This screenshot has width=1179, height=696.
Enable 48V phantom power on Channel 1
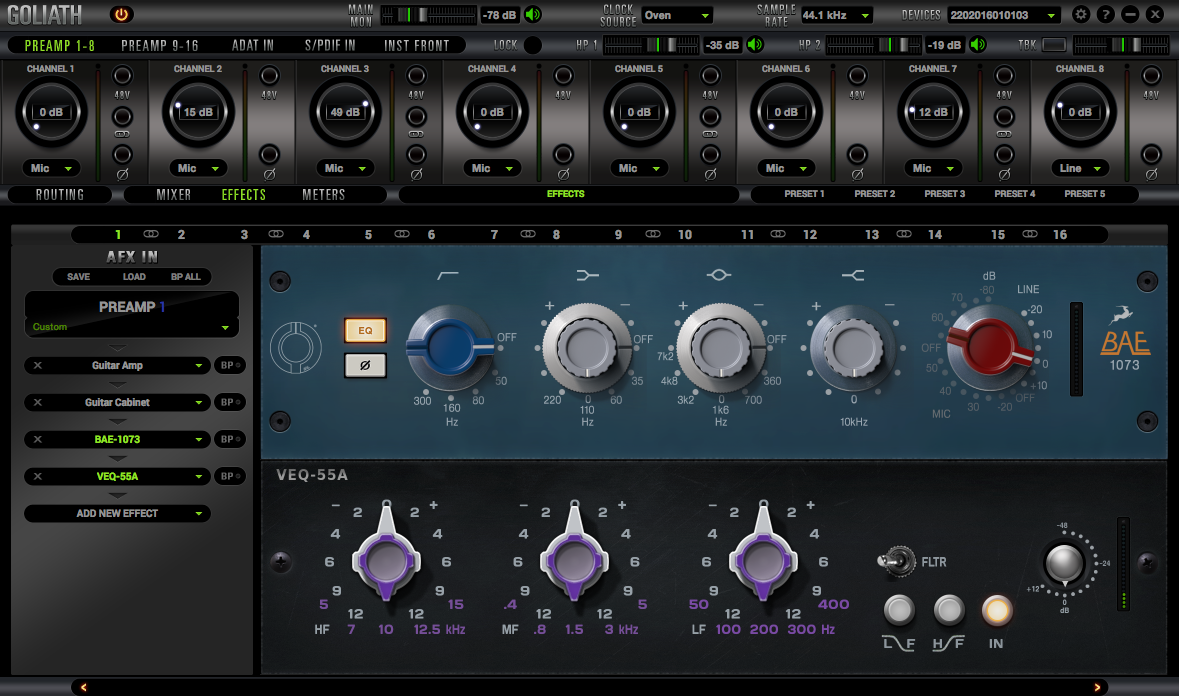[x=122, y=76]
